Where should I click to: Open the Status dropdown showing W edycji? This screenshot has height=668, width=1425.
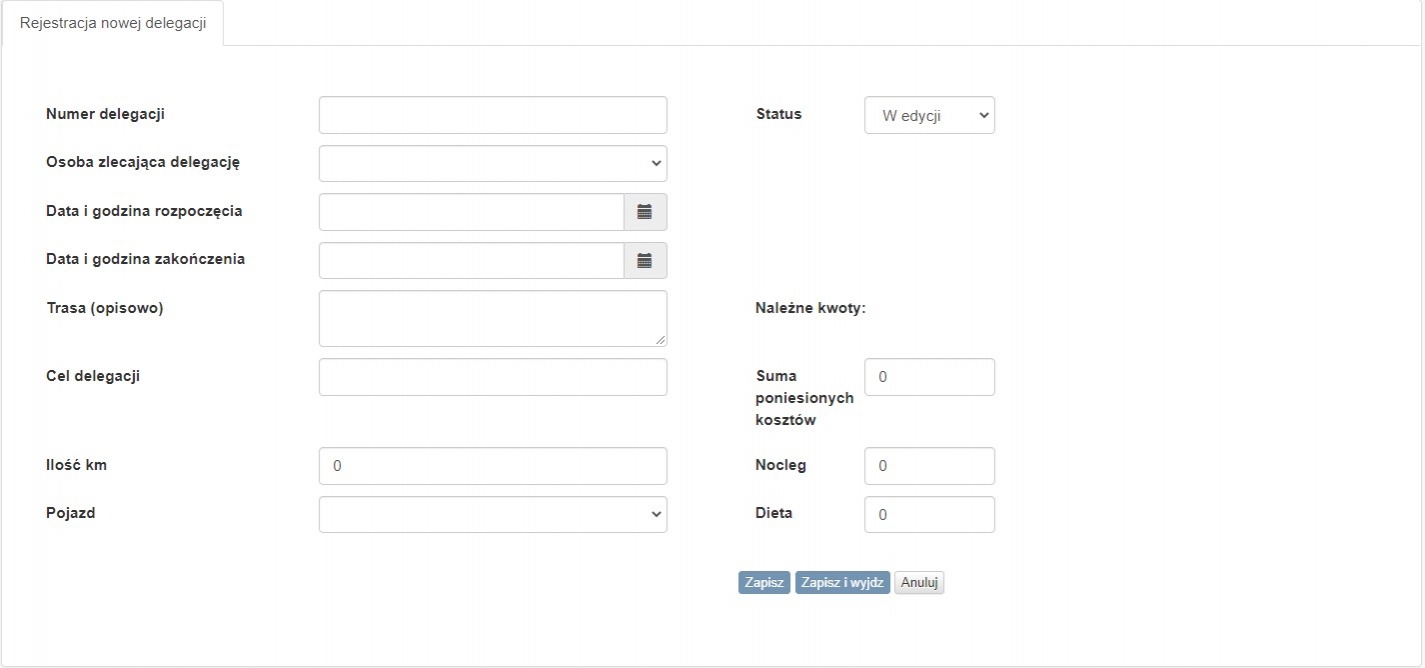(929, 115)
